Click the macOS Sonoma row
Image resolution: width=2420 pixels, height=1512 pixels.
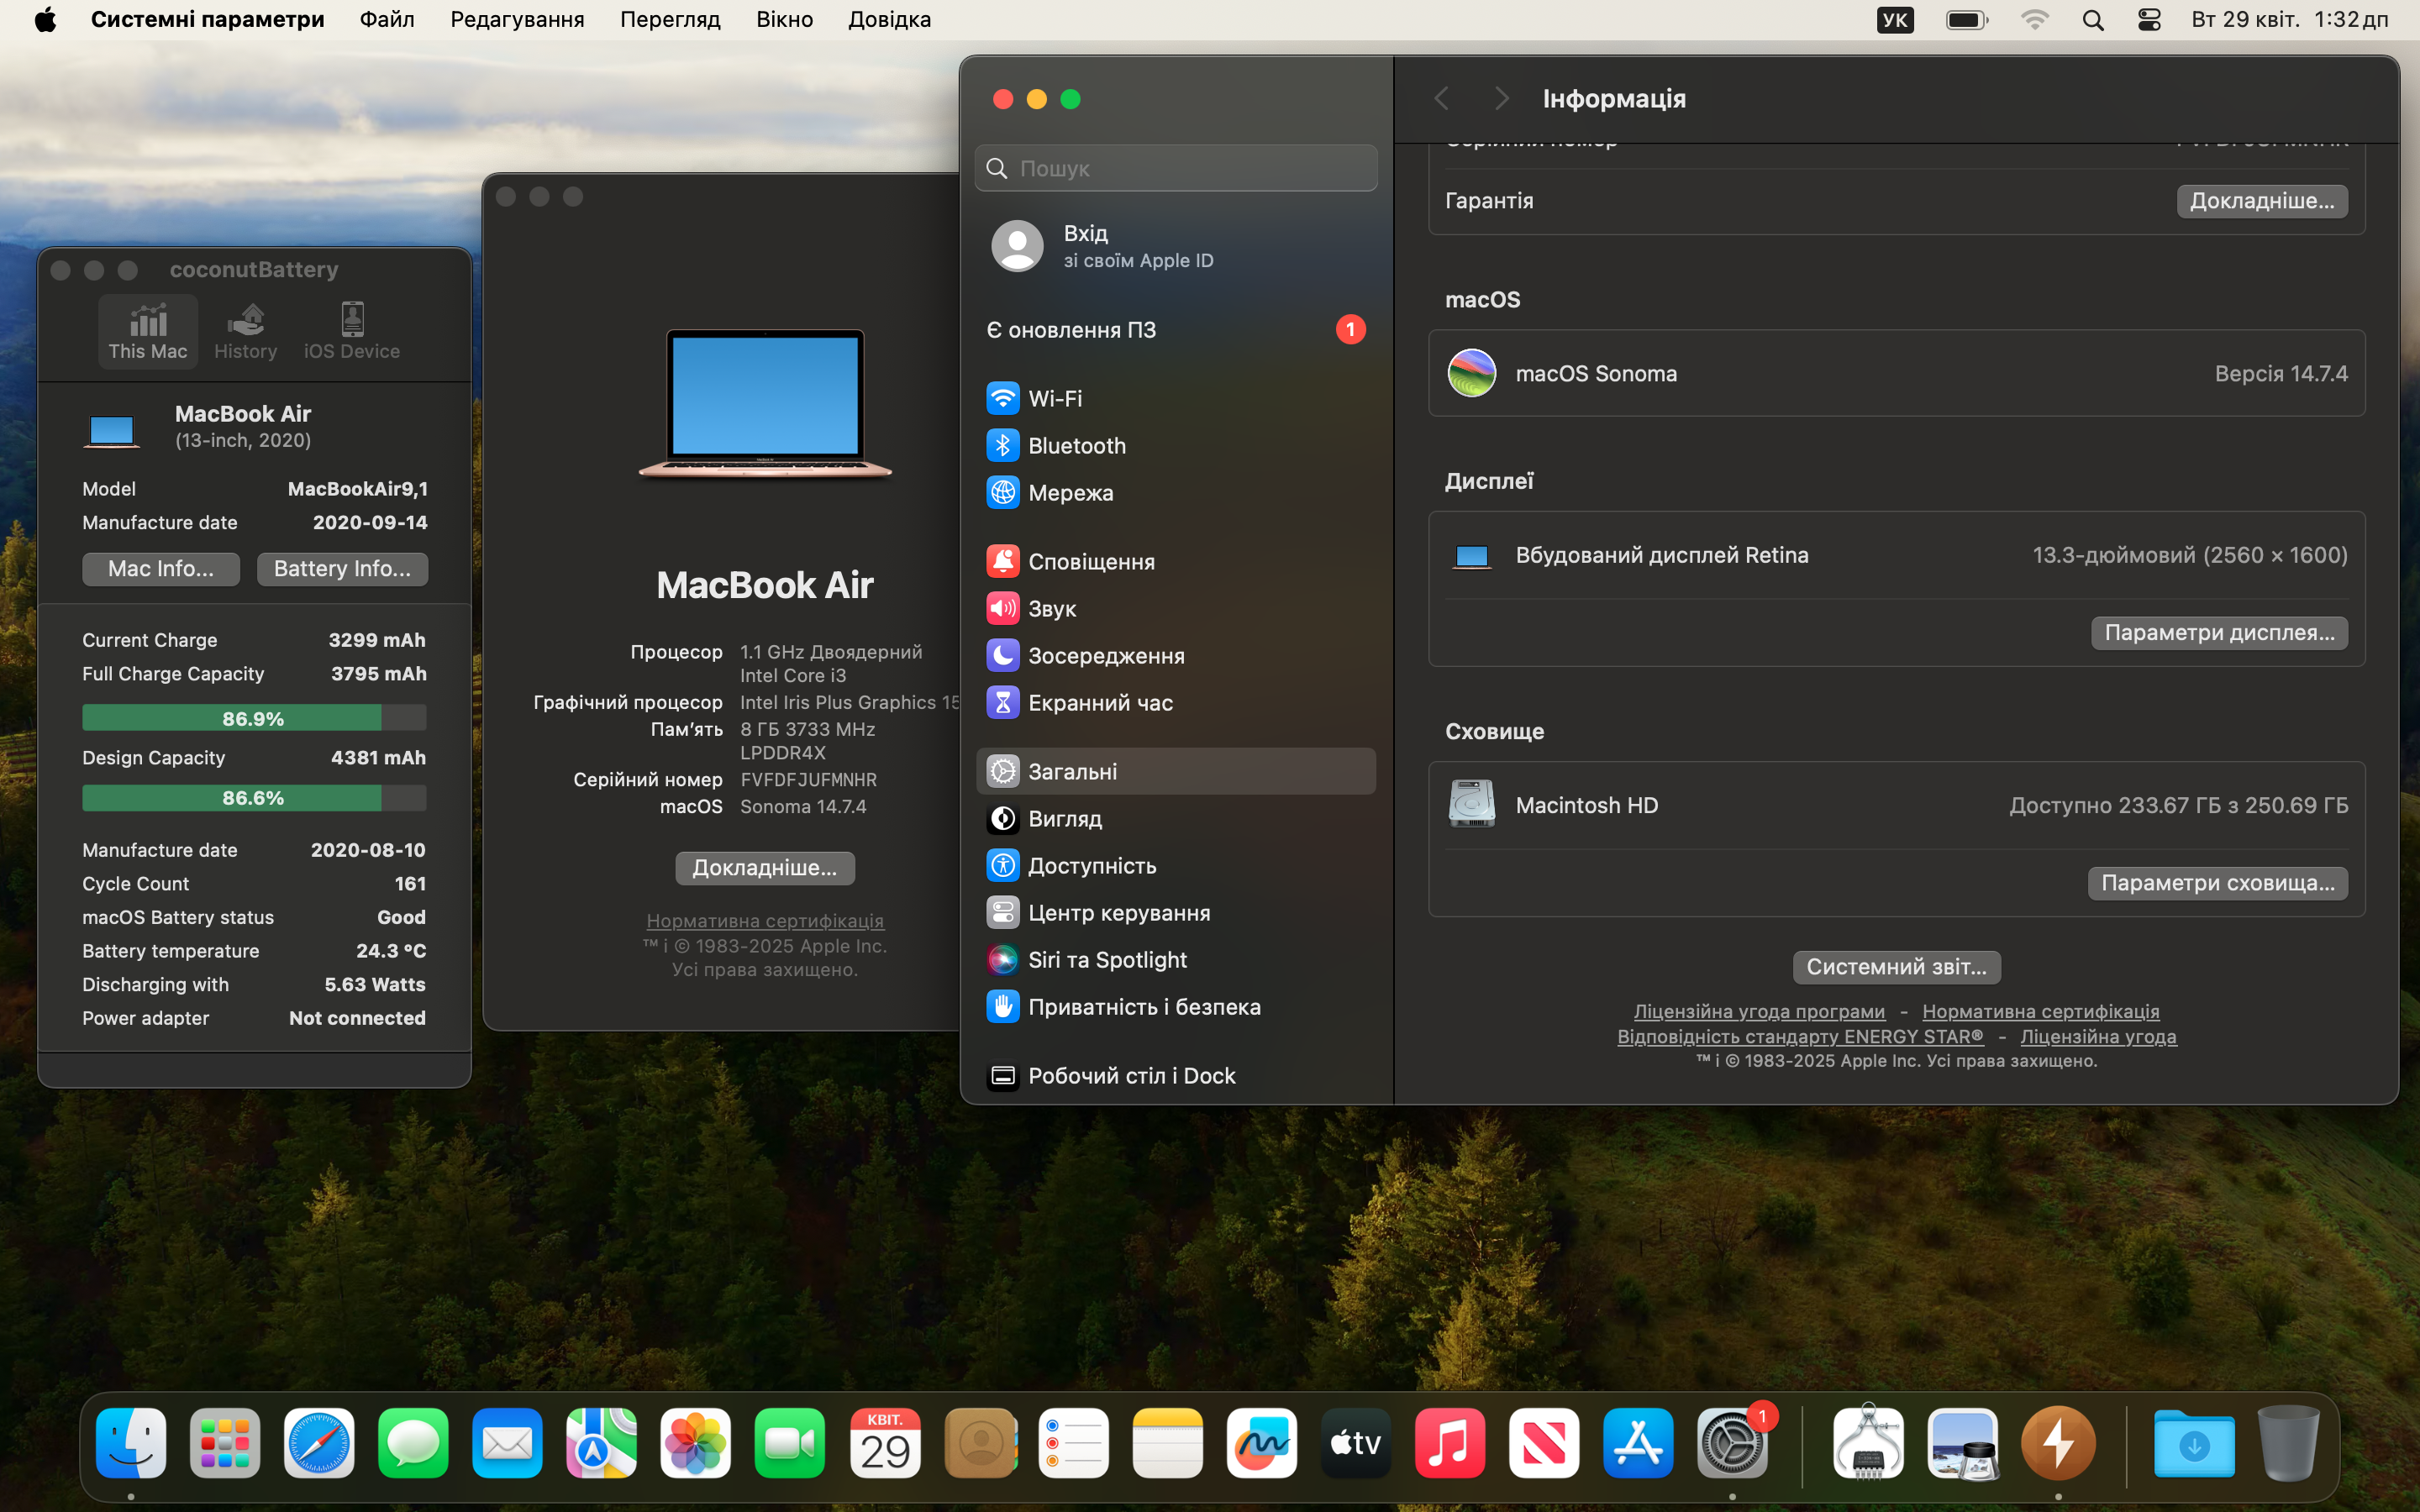click(1897, 373)
